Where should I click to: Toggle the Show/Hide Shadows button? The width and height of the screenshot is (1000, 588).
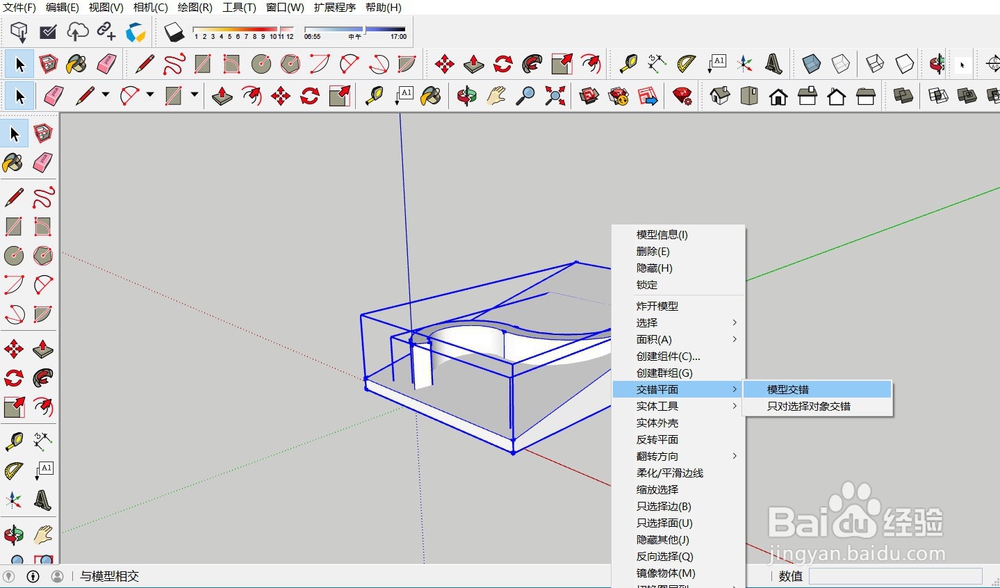coord(173,31)
